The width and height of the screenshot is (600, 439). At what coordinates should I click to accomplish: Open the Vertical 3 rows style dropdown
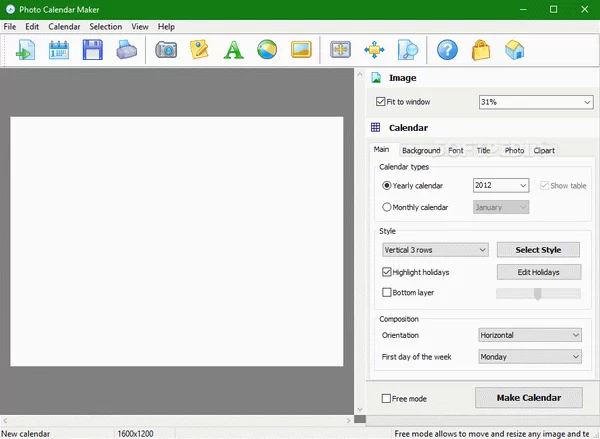click(x=435, y=250)
